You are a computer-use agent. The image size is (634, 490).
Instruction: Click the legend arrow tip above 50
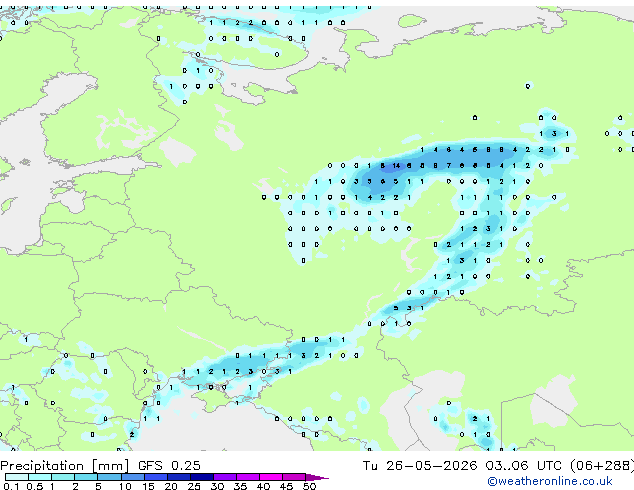pyautogui.click(x=317, y=477)
